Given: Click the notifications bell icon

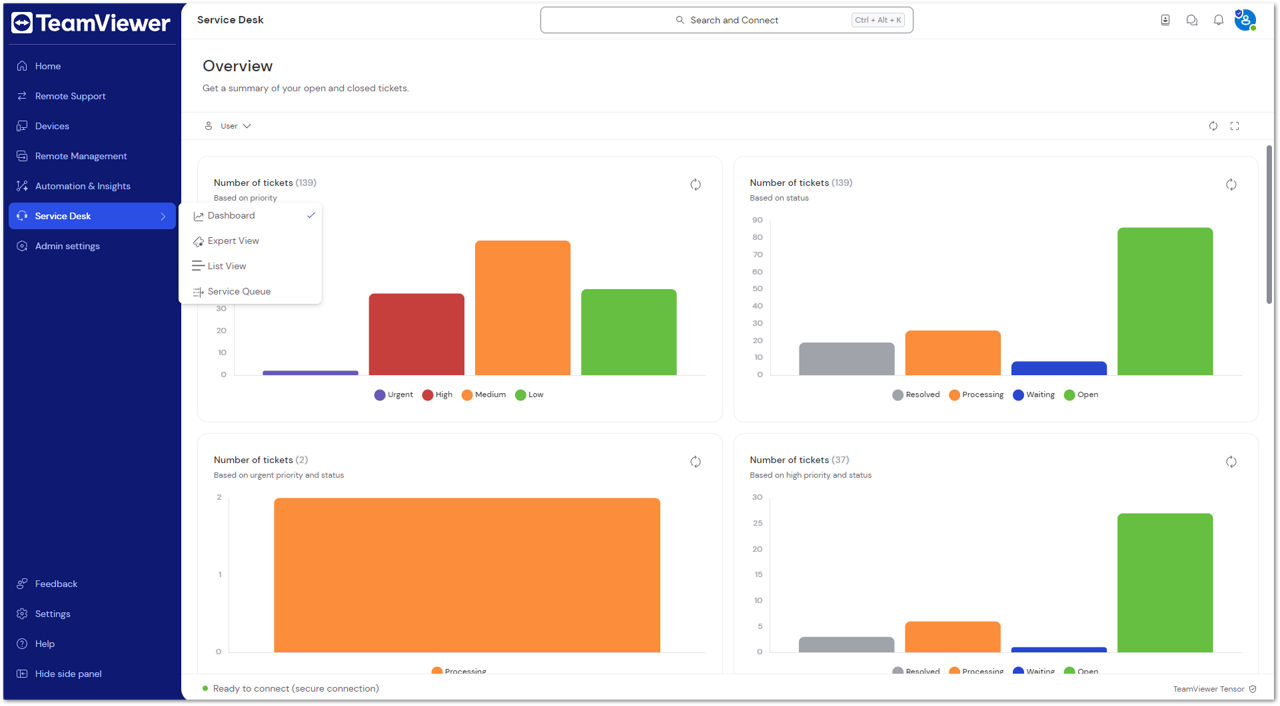Looking at the screenshot, I should (1218, 20).
